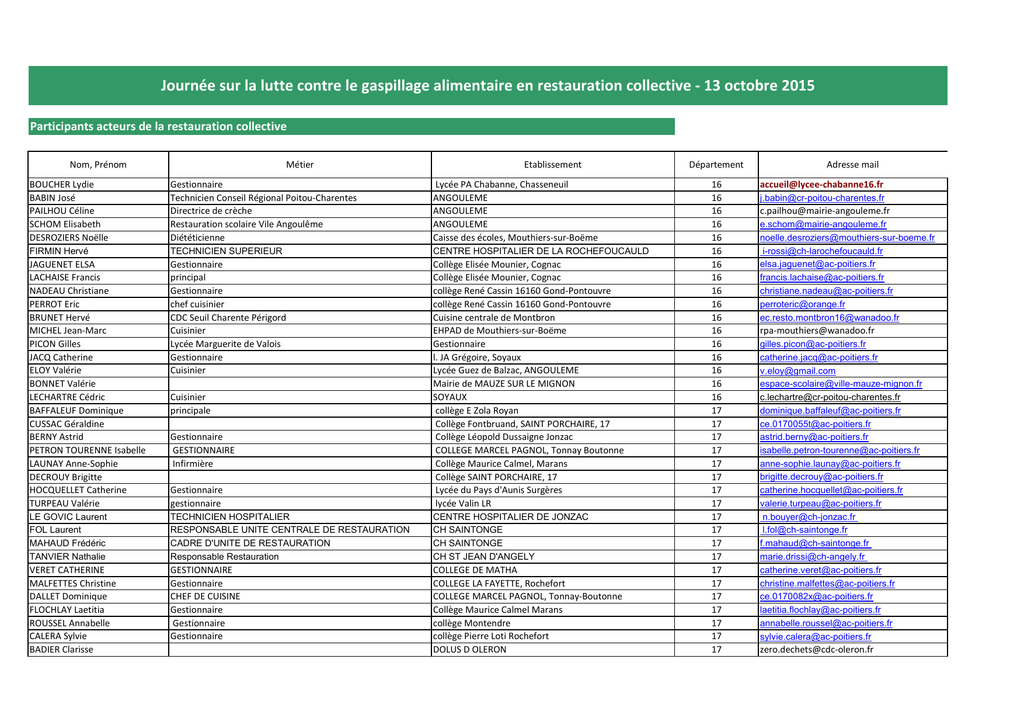Select the 'Etablissement' column header
Viewport: 1024px width, 725px height.
point(552,165)
